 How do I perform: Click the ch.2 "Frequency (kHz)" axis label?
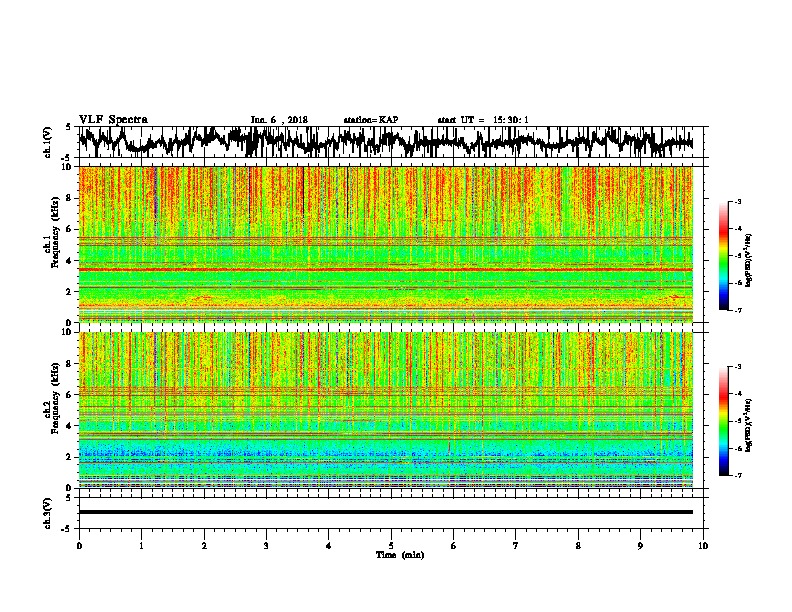click(55, 398)
